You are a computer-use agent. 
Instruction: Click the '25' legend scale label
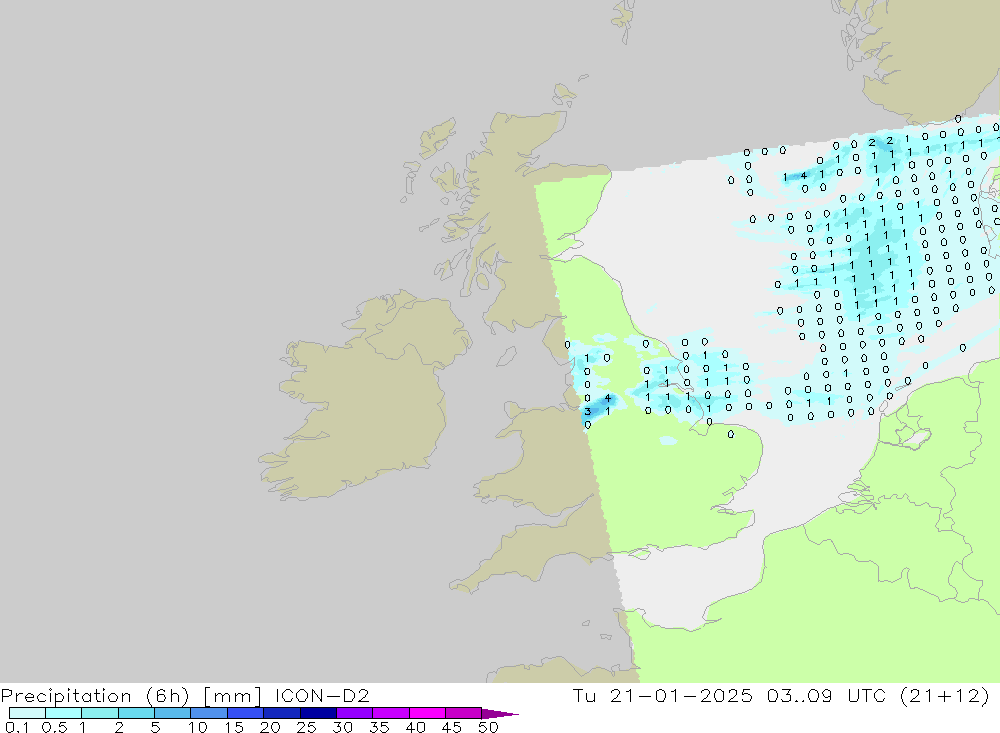click(307, 727)
